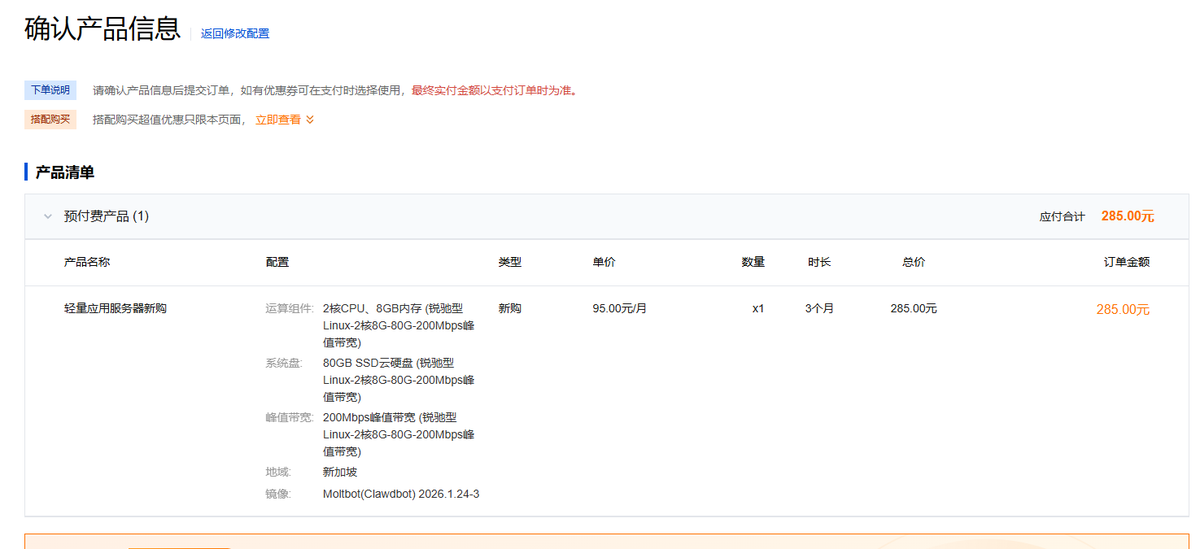Image resolution: width=1200 pixels, height=549 pixels.
Task: Click the 轻量应用服务器新购 product name
Action: coord(122,309)
